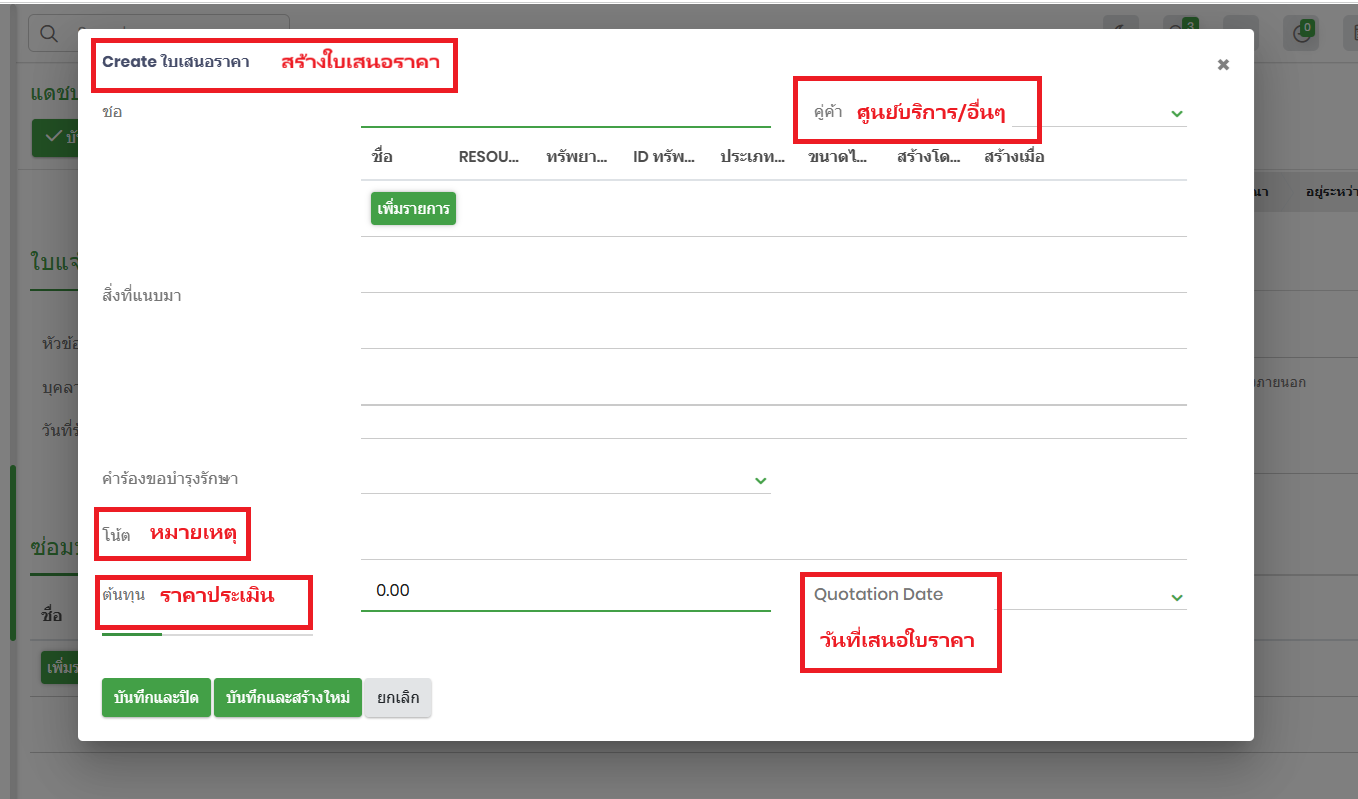Close the Create ใบเสนอราคา dialog with X

(x=1222, y=65)
